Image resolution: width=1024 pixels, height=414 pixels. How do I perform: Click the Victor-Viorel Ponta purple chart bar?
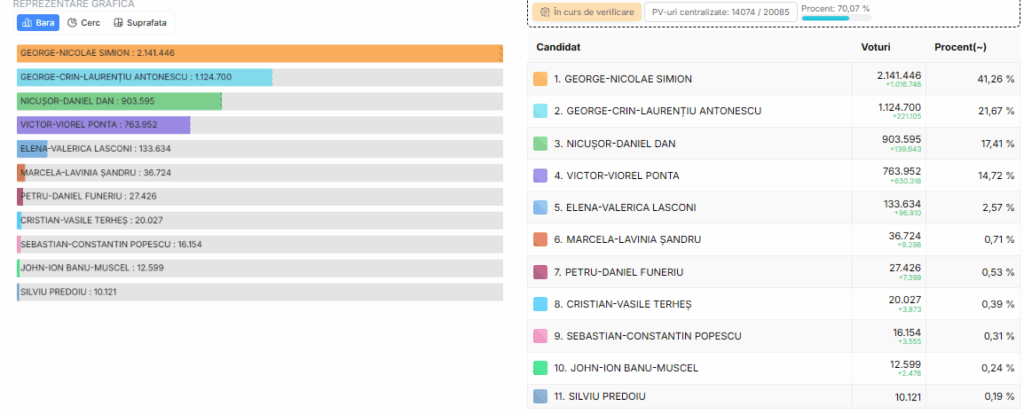[x=104, y=125]
